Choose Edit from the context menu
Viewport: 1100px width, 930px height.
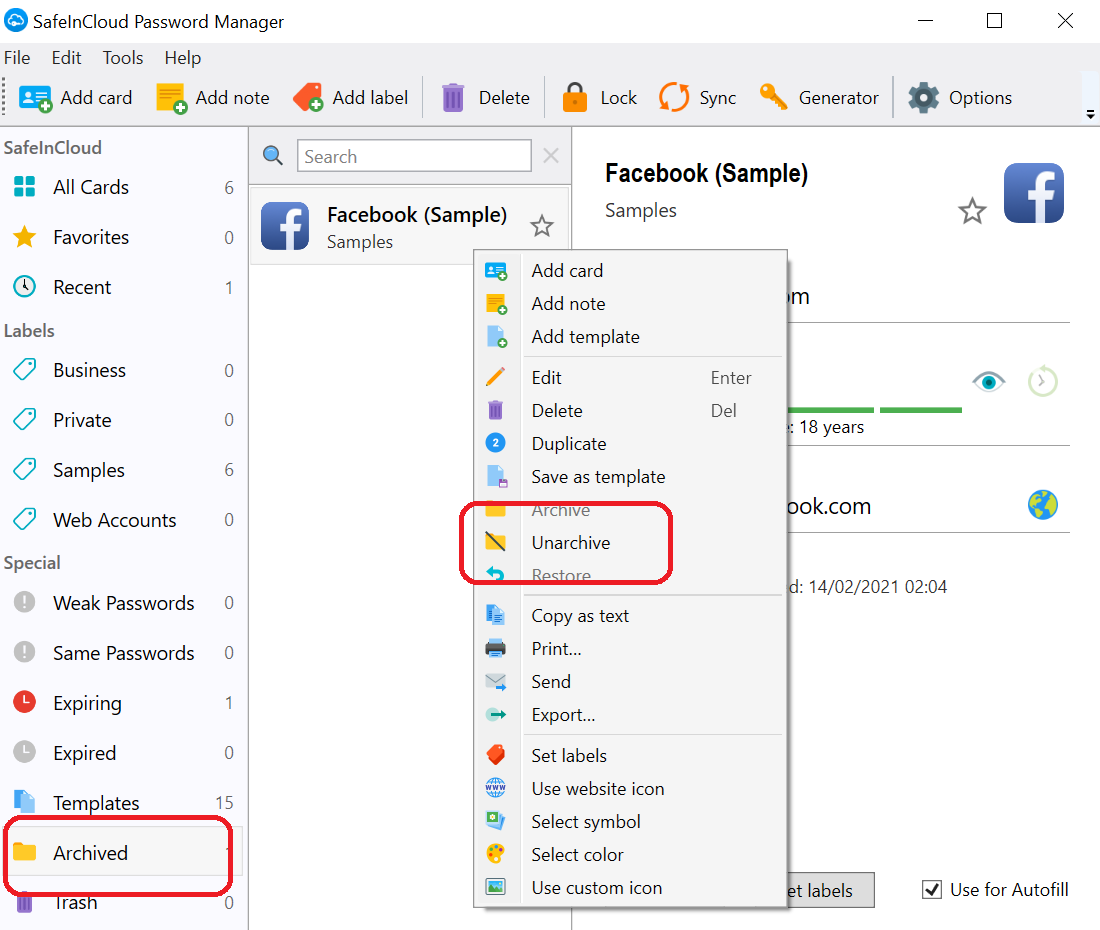pyautogui.click(x=630, y=377)
